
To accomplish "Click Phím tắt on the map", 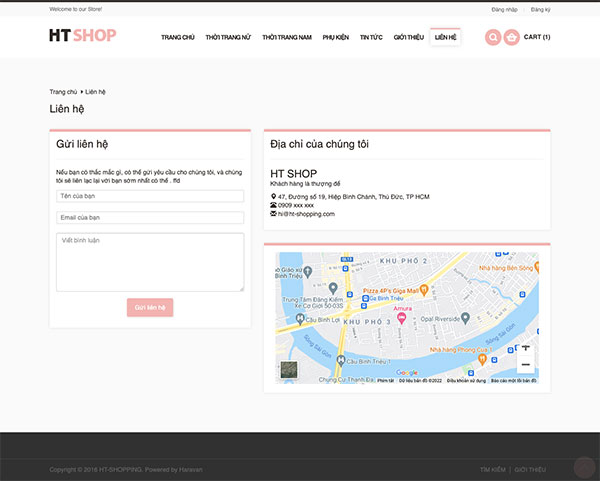I will pyautogui.click(x=385, y=381).
